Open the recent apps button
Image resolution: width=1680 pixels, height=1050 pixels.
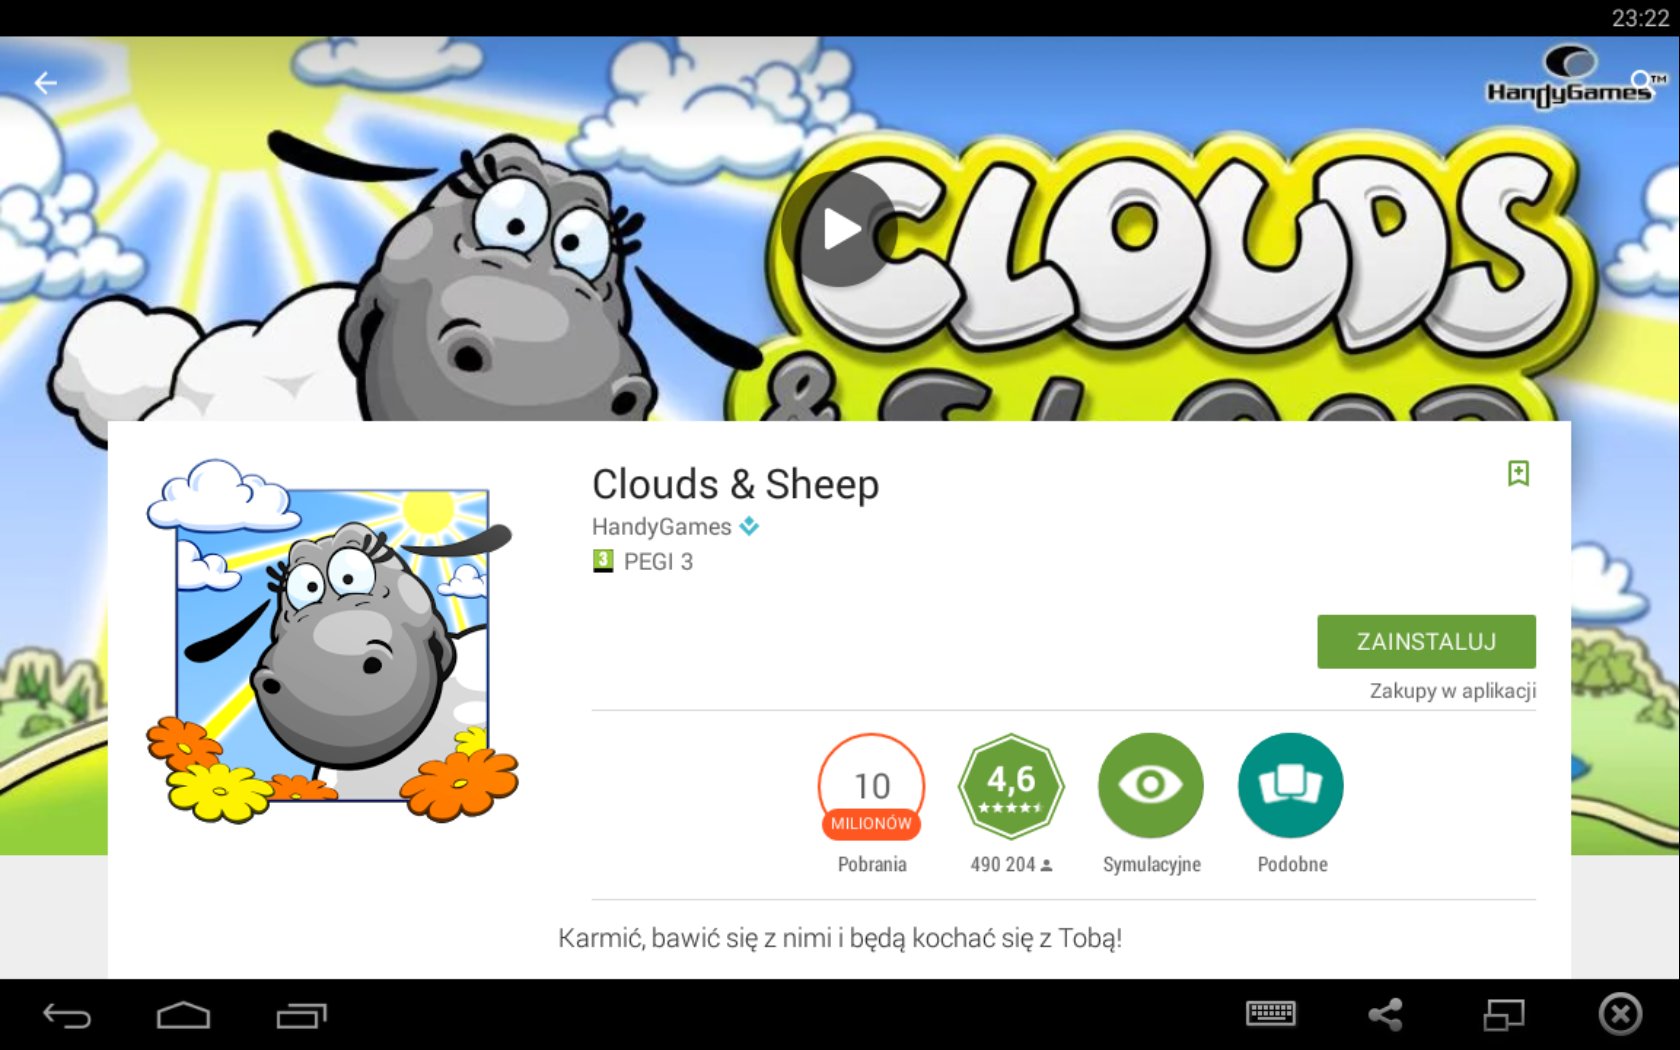click(x=302, y=1016)
